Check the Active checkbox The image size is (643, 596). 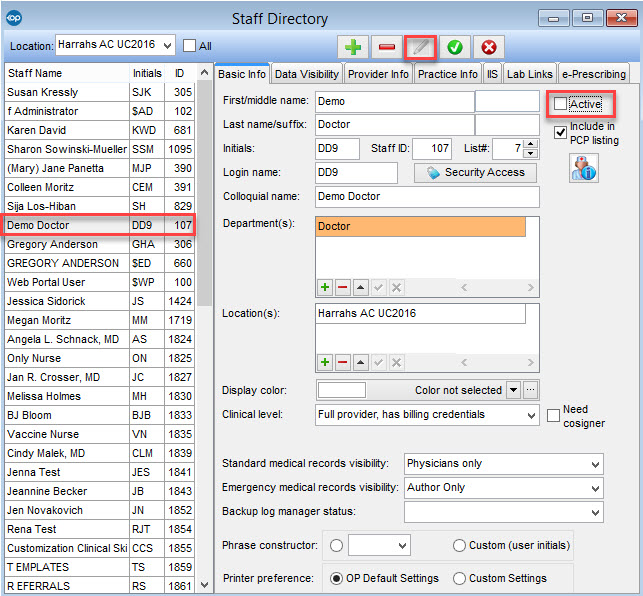(x=560, y=104)
